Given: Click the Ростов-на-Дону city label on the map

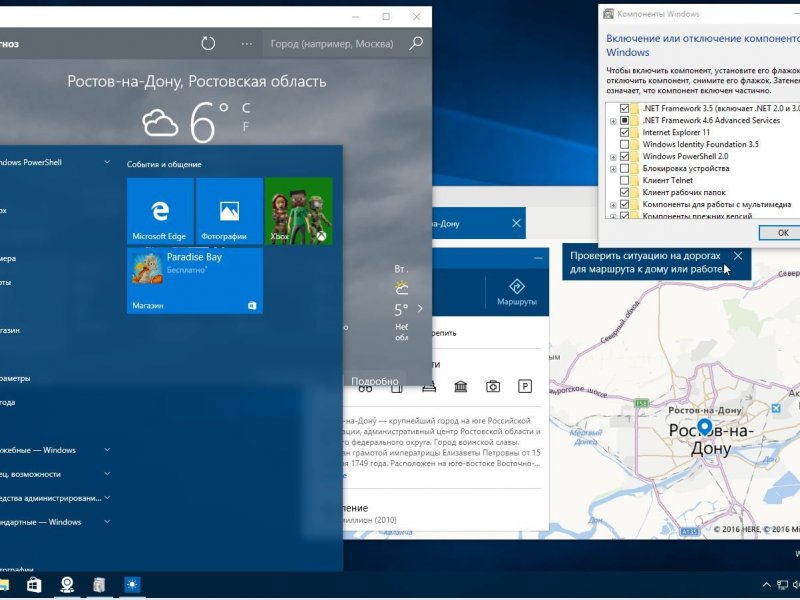Looking at the screenshot, I should (x=710, y=439).
